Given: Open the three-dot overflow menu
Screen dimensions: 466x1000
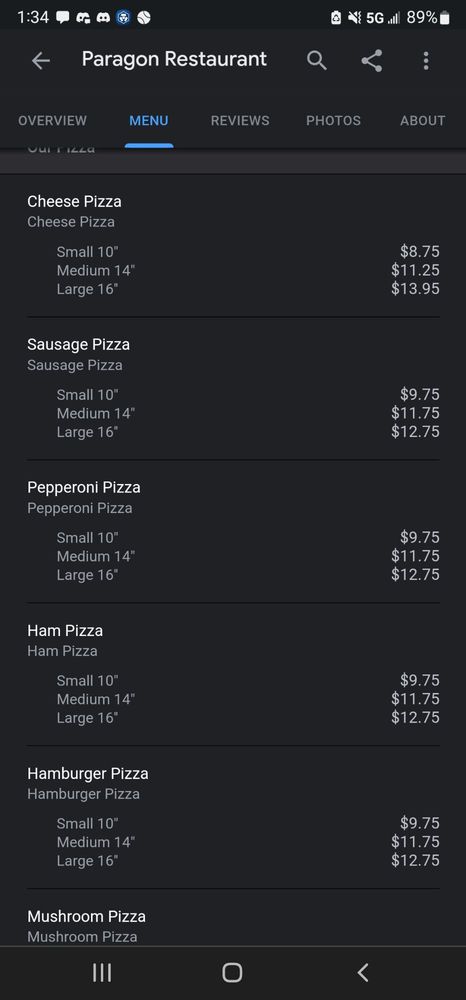Looking at the screenshot, I should point(426,61).
